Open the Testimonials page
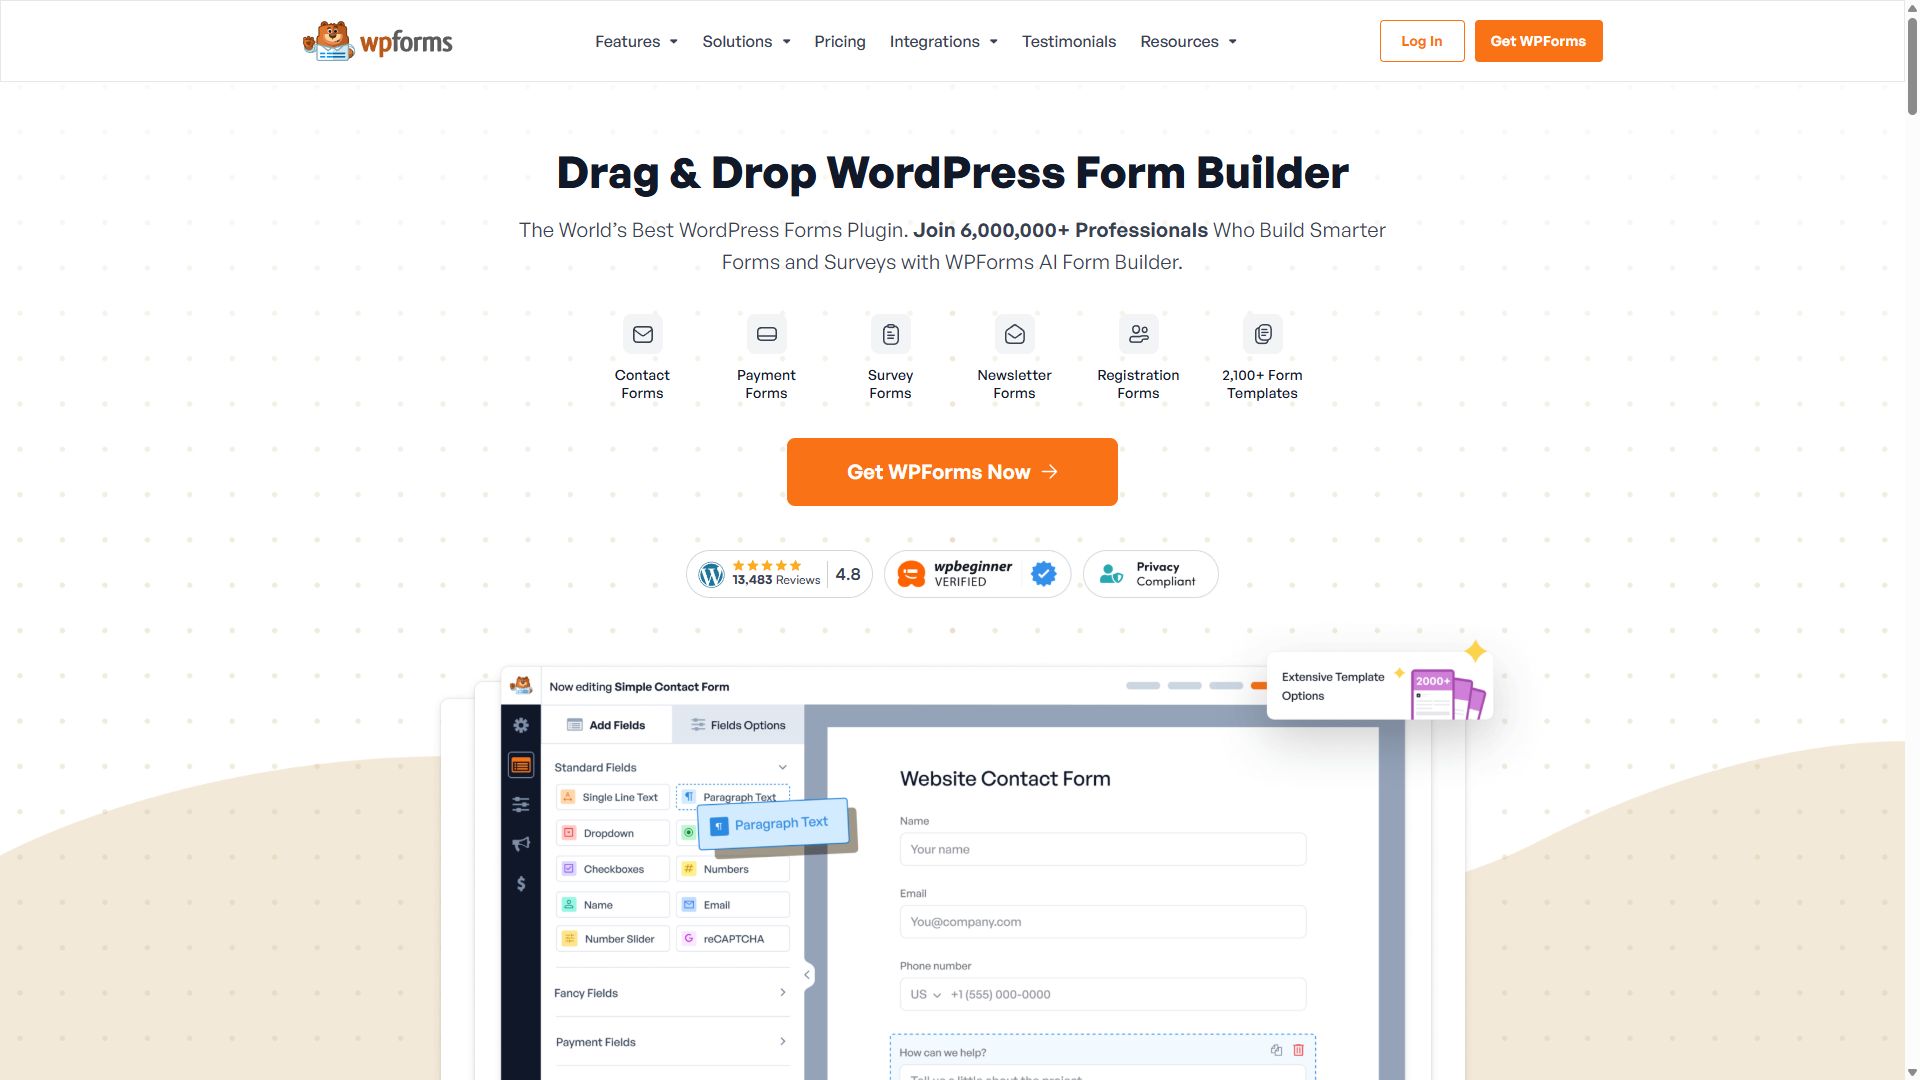1920x1080 pixels. click(1069, 41)
